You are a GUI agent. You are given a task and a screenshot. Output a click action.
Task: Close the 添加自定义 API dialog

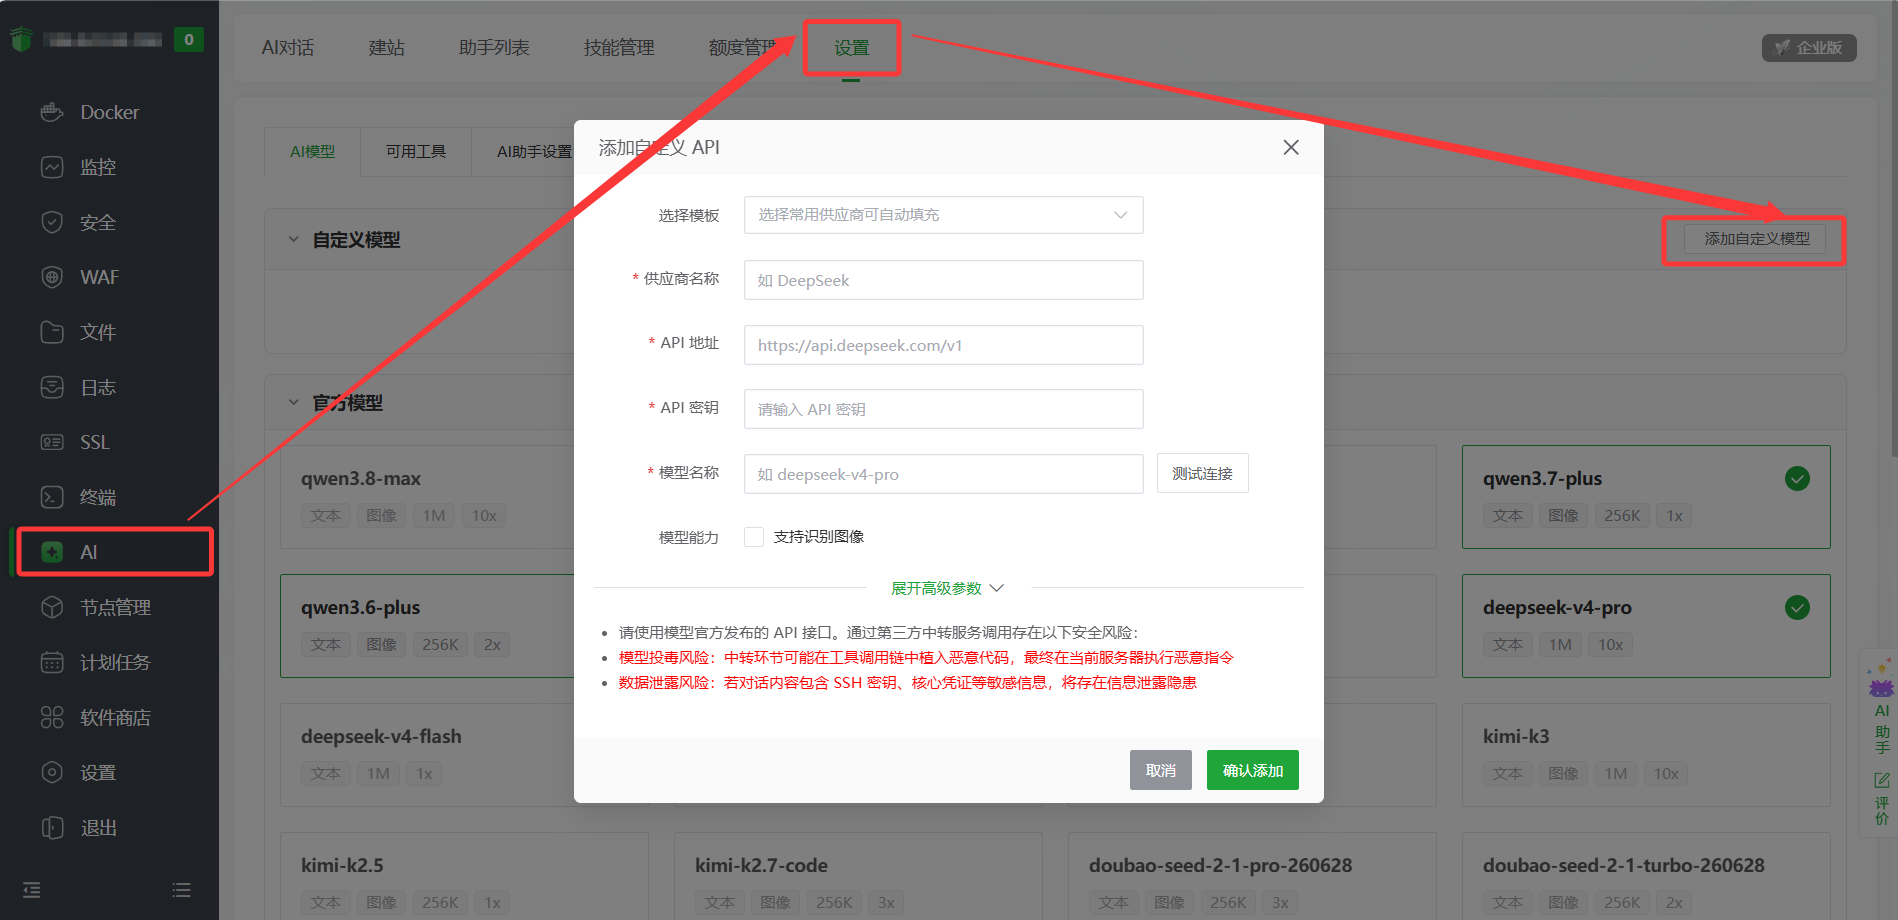coord(1291,147)
